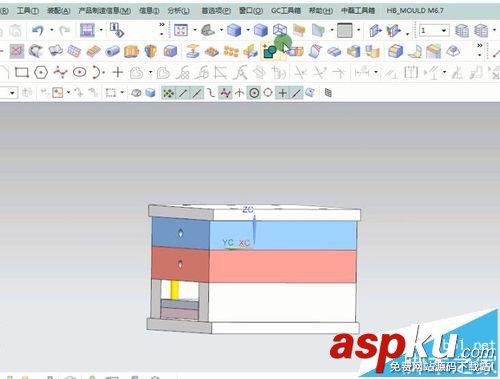500x379 pixels.
Task: Expand the offset curve dropdown arrow
Action: click(x=151, y=72)
